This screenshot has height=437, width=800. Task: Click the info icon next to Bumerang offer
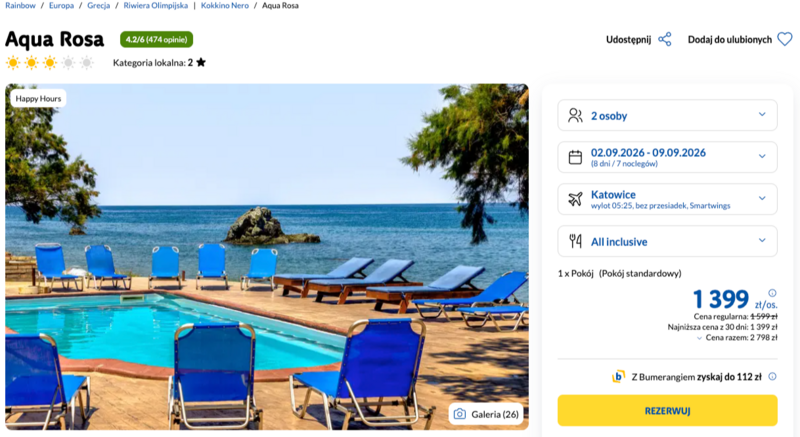(x=772, y=376)
